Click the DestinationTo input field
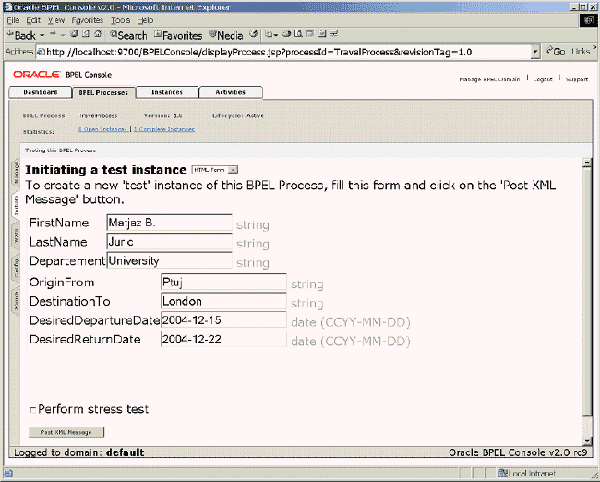Image resolution: width=600 pixels, height=482 pixels. click(224, 301)
